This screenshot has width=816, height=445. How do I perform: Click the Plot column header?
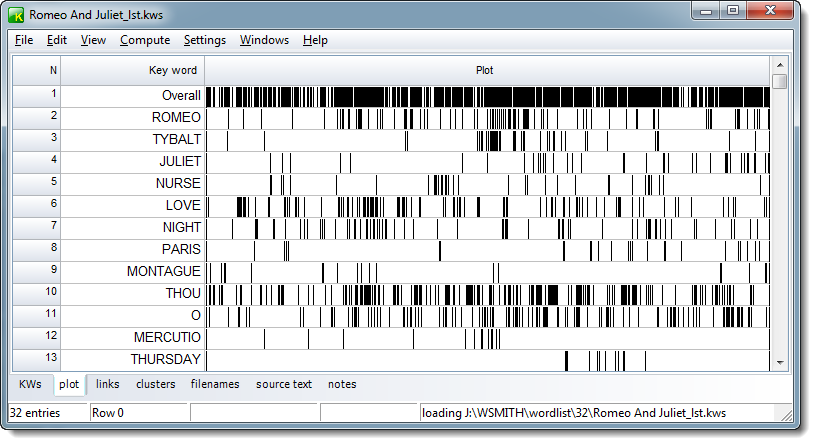[x=485, y=70]
